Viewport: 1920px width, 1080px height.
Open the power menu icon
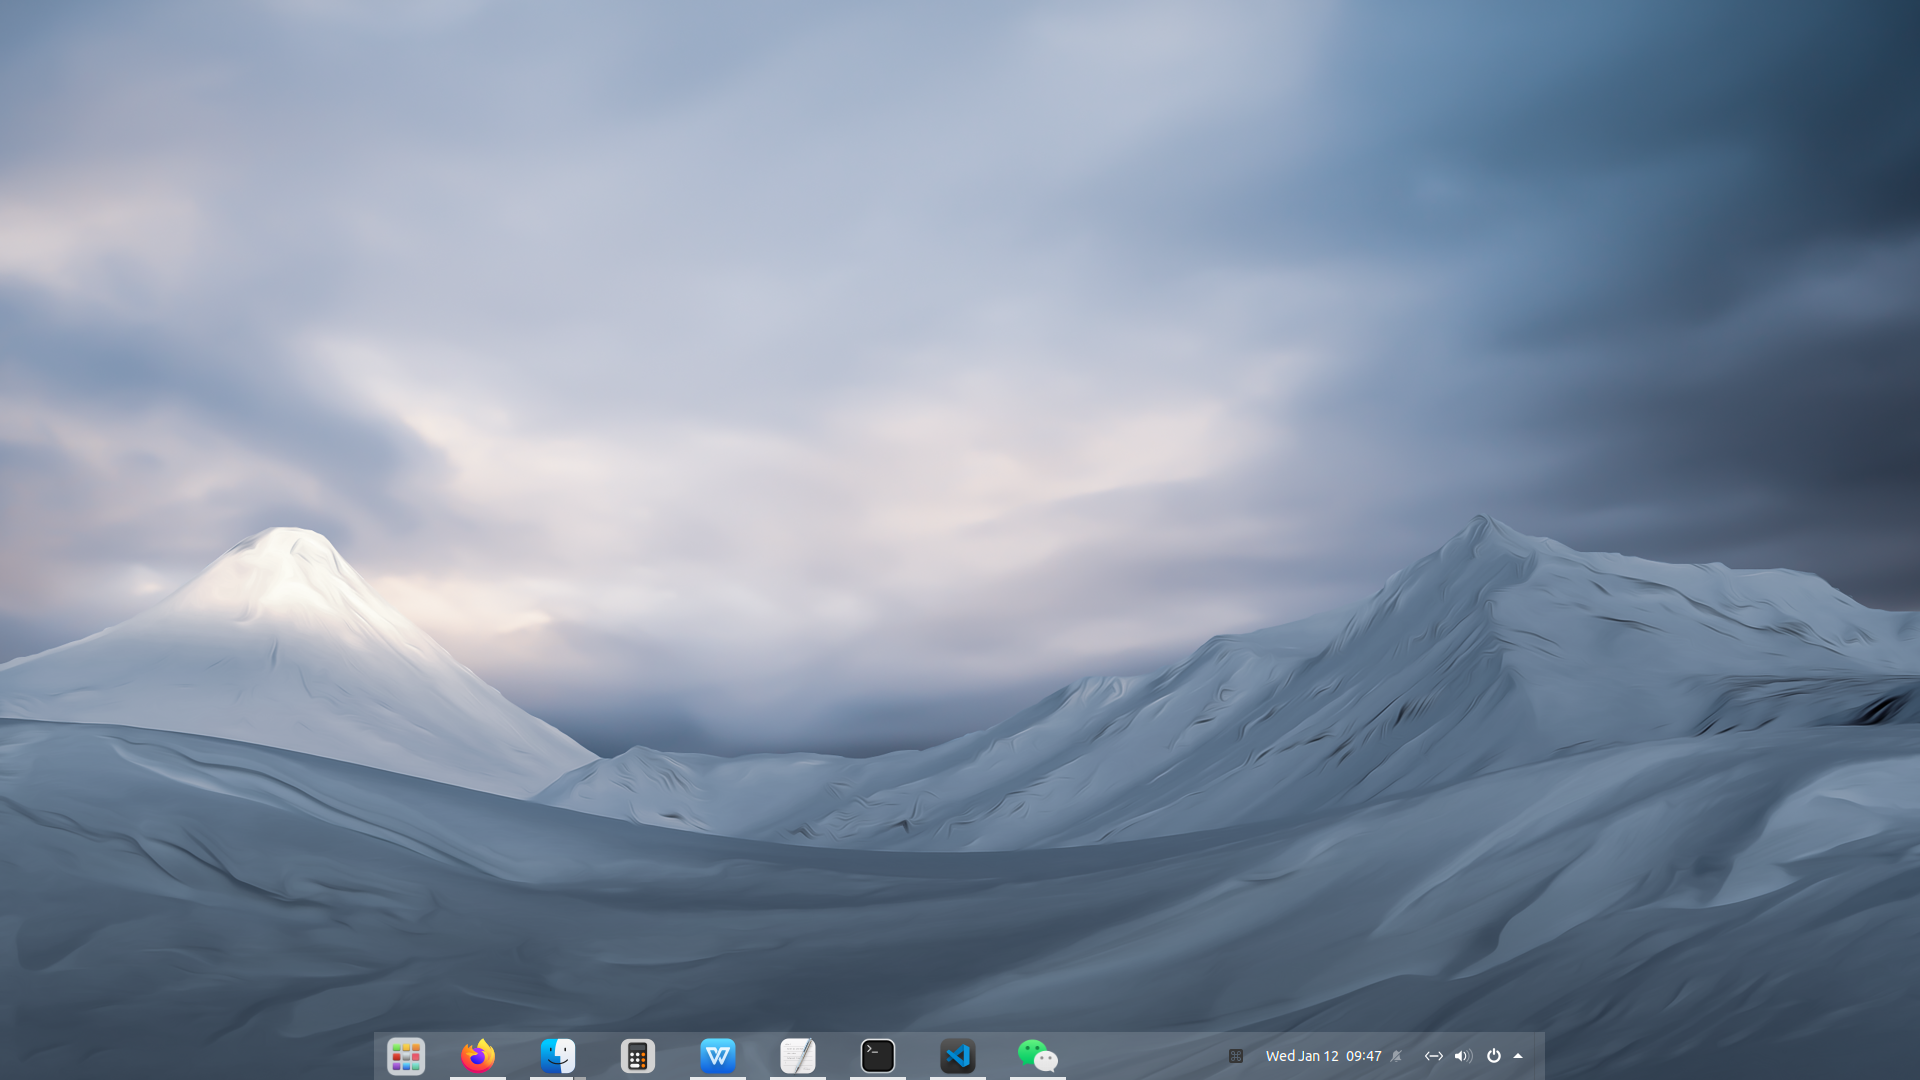click(x=1494, y=1056)
